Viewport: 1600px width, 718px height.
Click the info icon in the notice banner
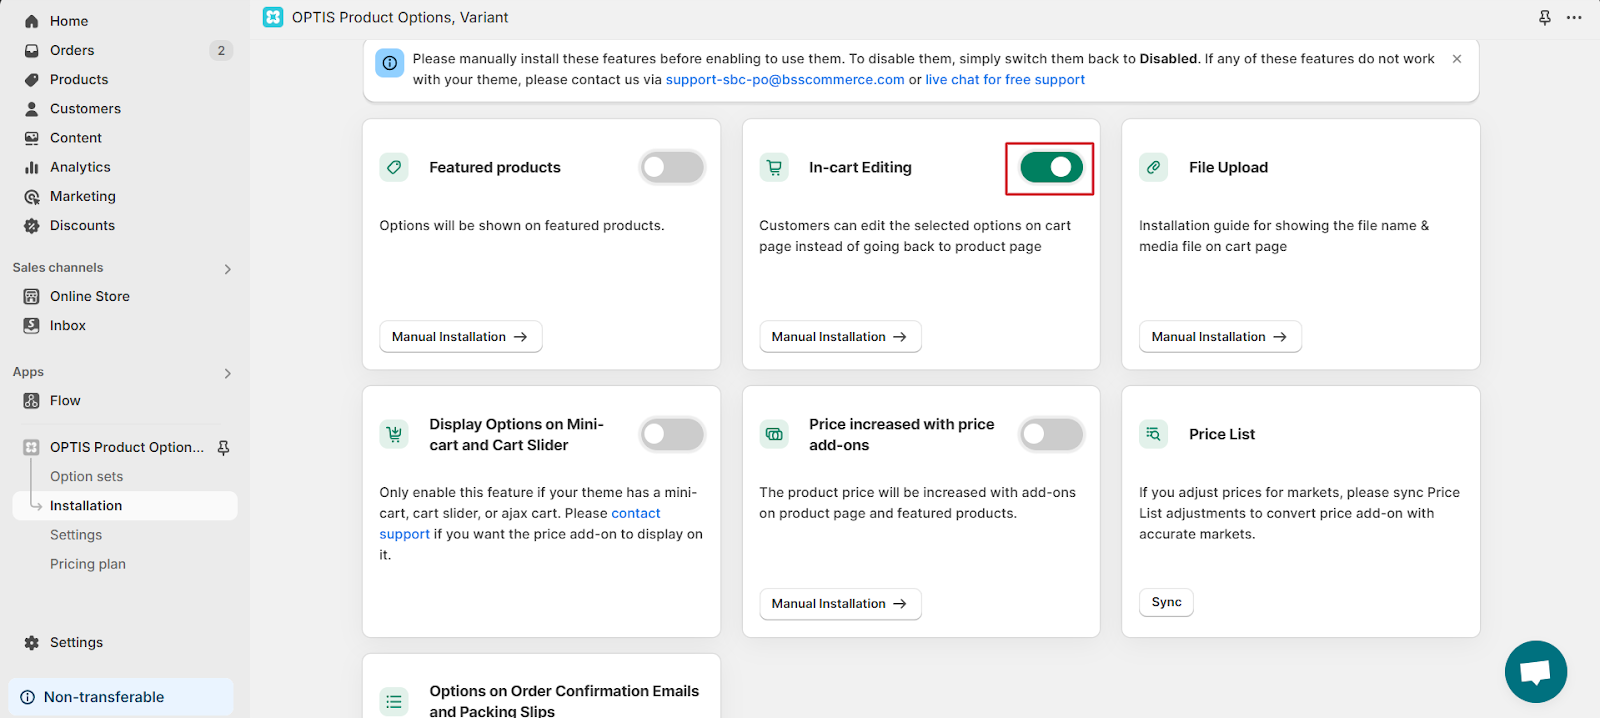tap(390, 63)
